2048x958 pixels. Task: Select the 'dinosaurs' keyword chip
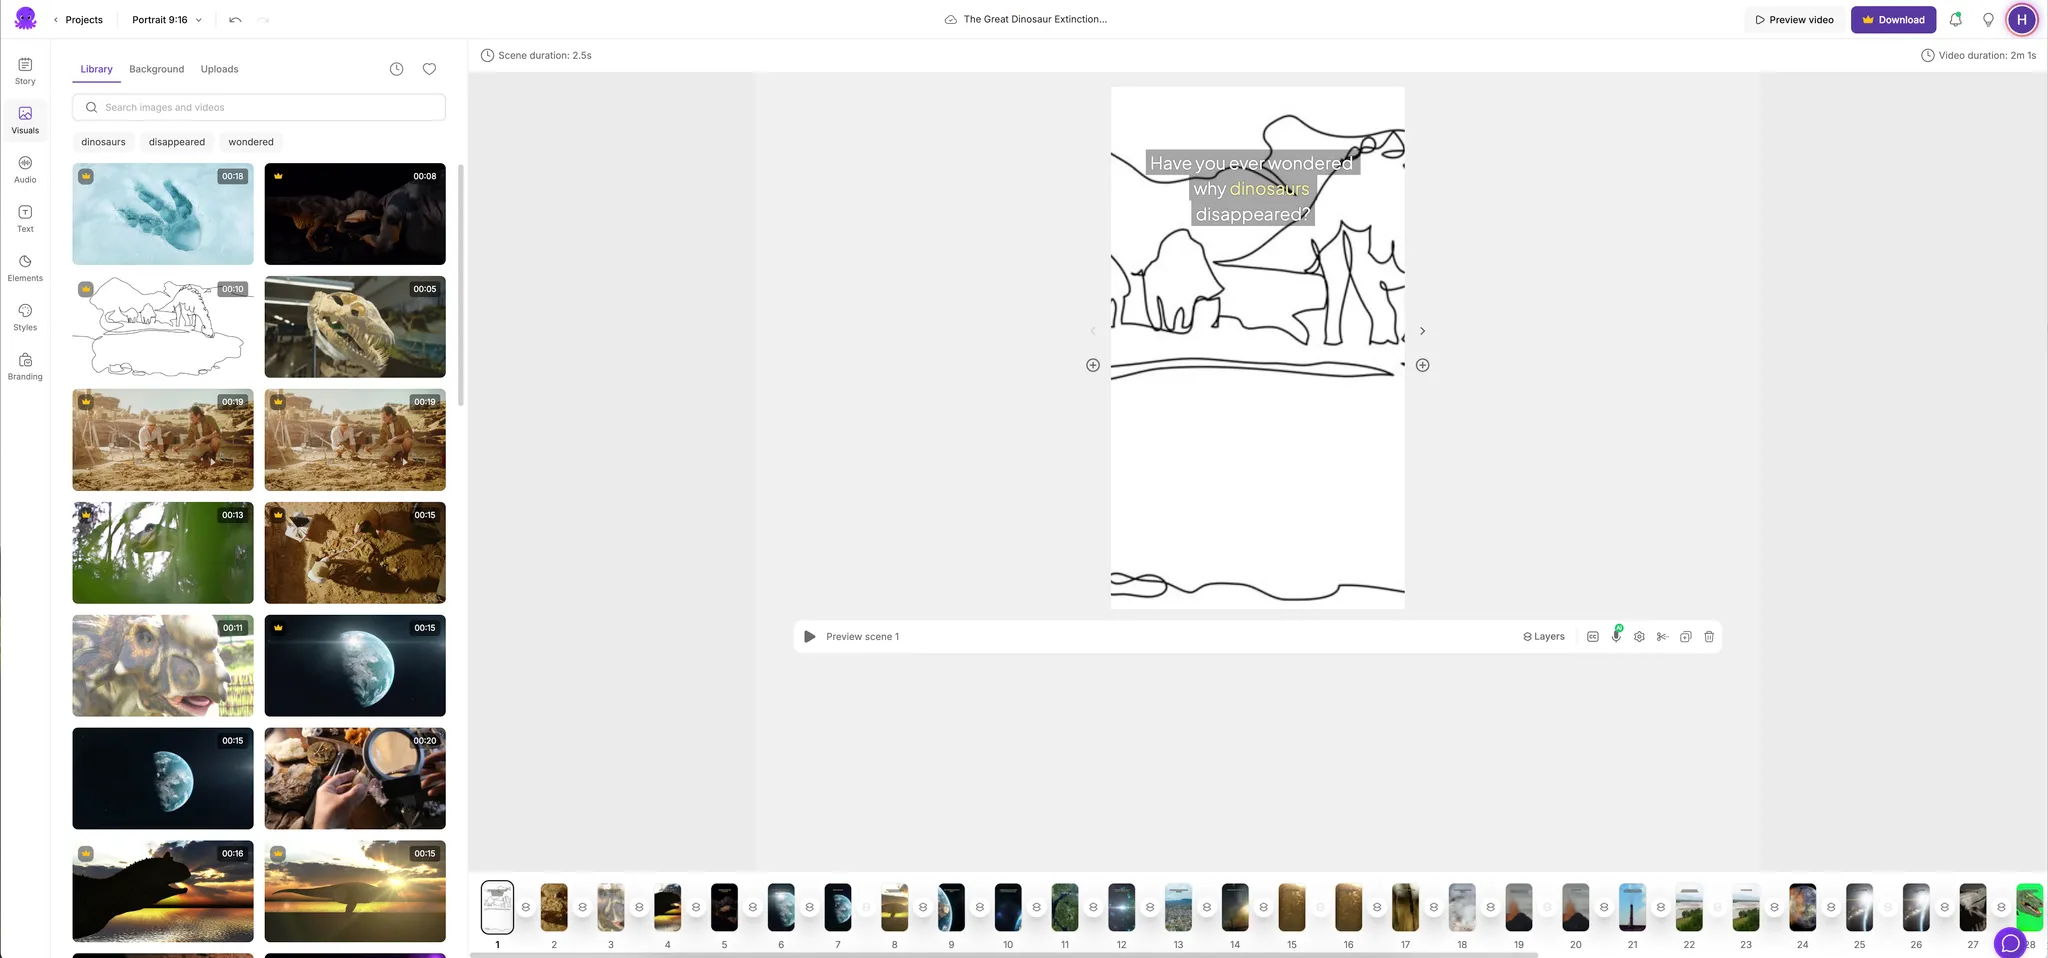coord(103,142)
